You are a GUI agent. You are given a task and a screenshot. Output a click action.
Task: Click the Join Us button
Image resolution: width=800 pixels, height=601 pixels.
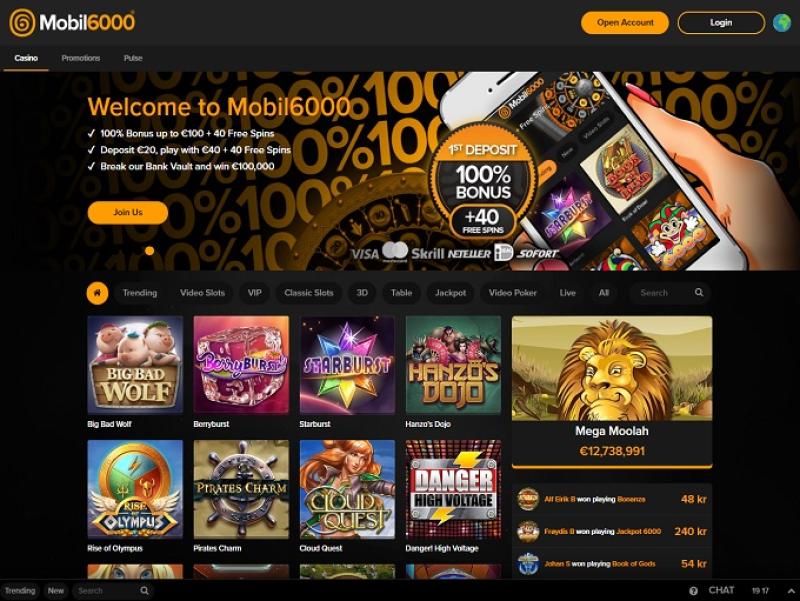tap(128, 212)
